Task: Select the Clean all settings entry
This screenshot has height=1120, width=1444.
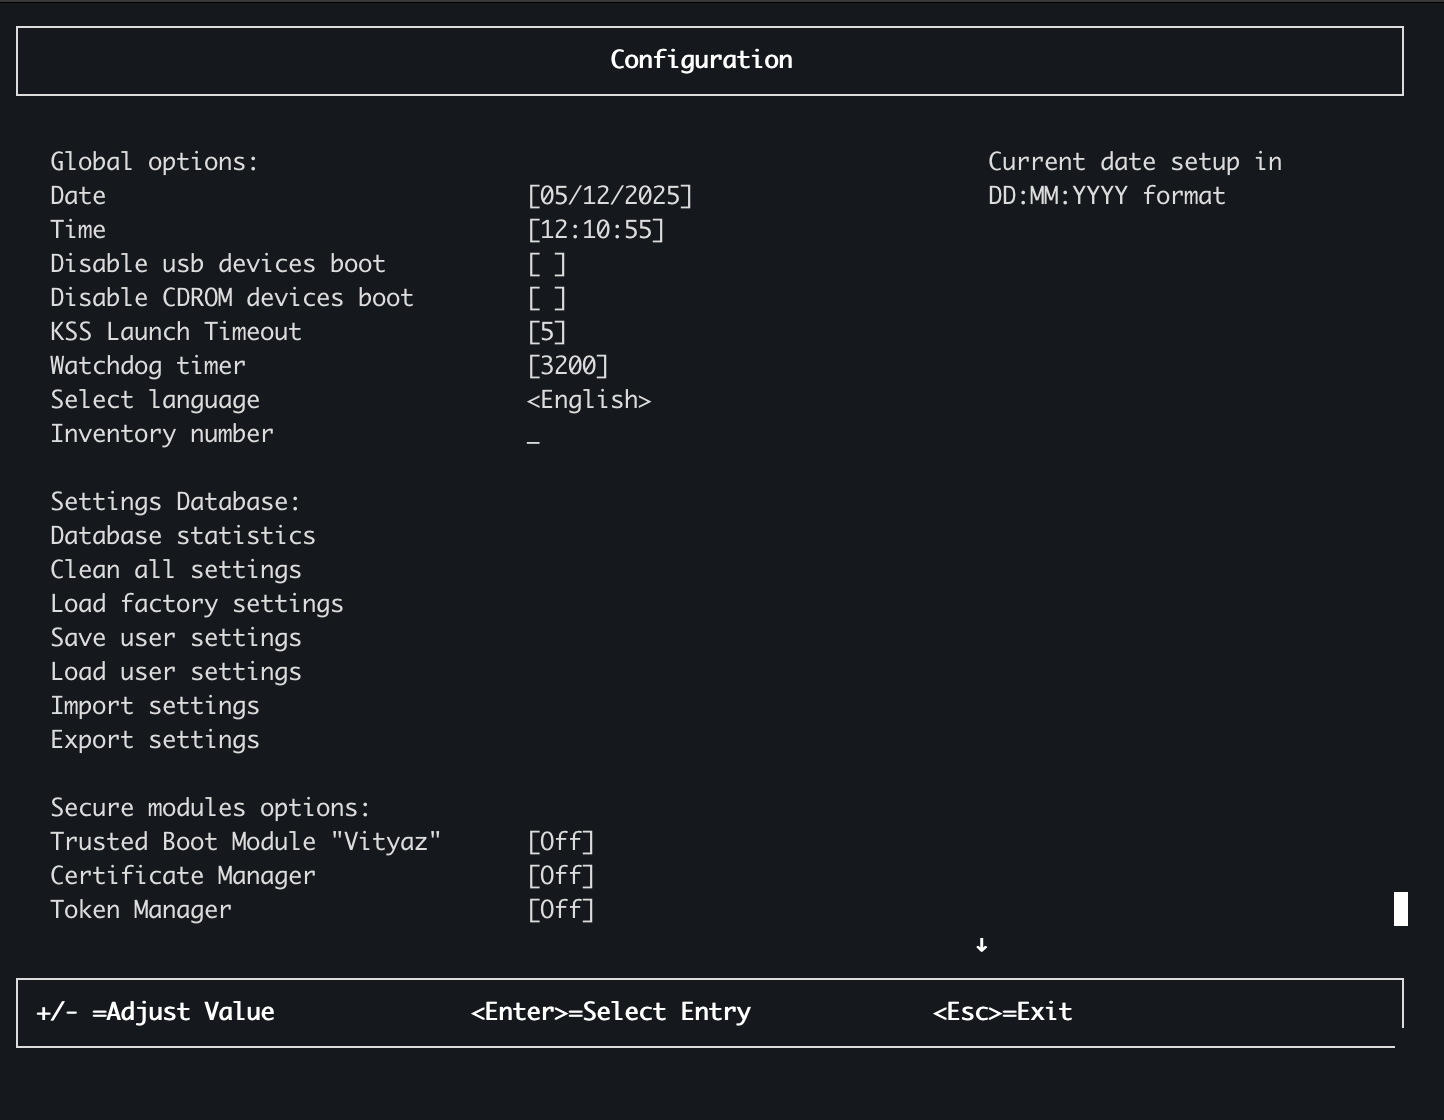Action: pyautogui.click(x=176, y=570)
